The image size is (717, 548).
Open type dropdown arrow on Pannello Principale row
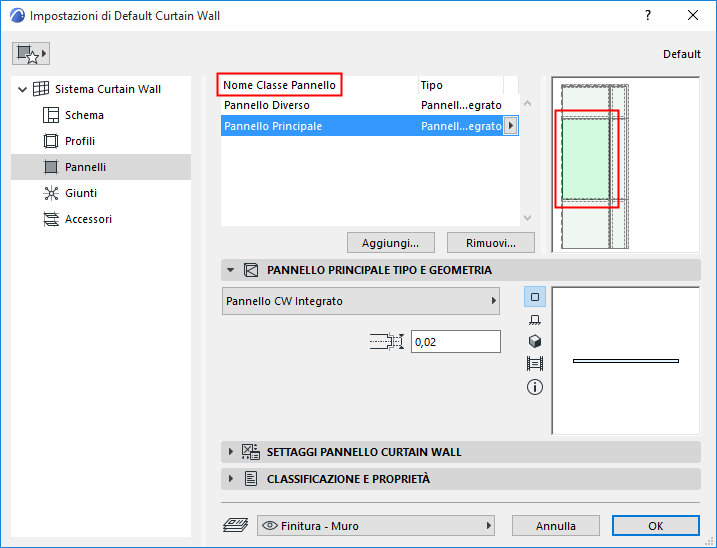coord(511,126)
